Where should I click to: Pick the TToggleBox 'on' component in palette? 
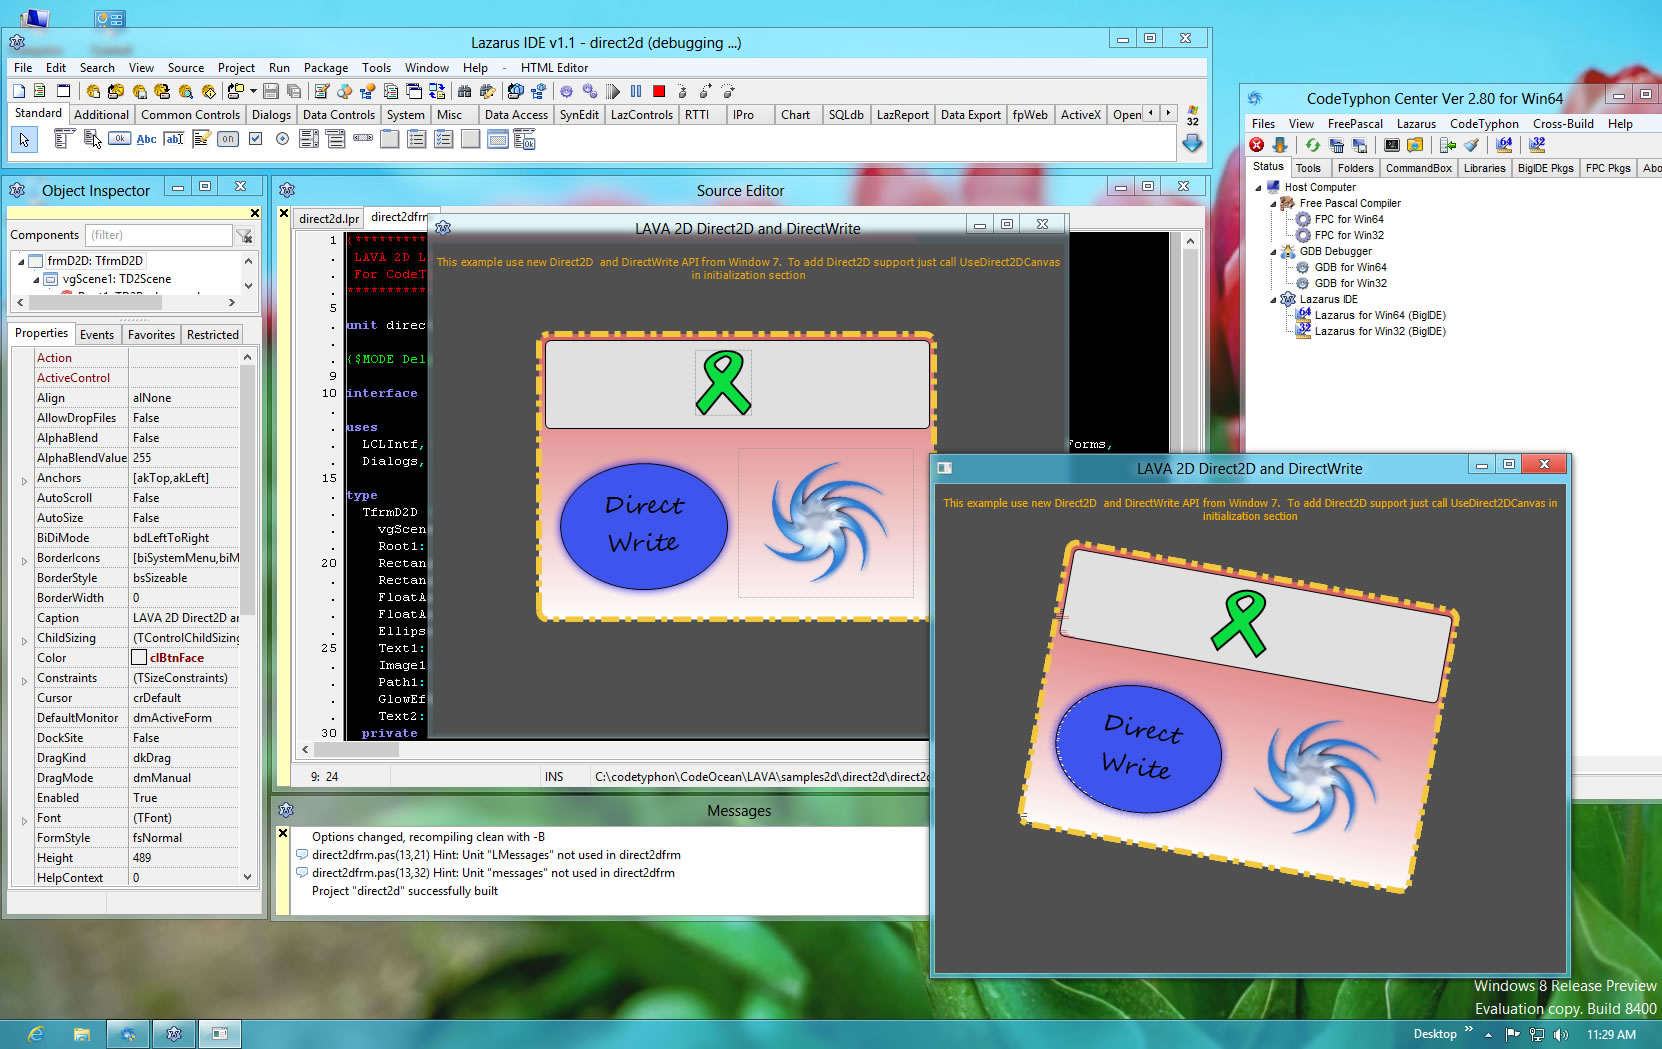tap(228, 139)
